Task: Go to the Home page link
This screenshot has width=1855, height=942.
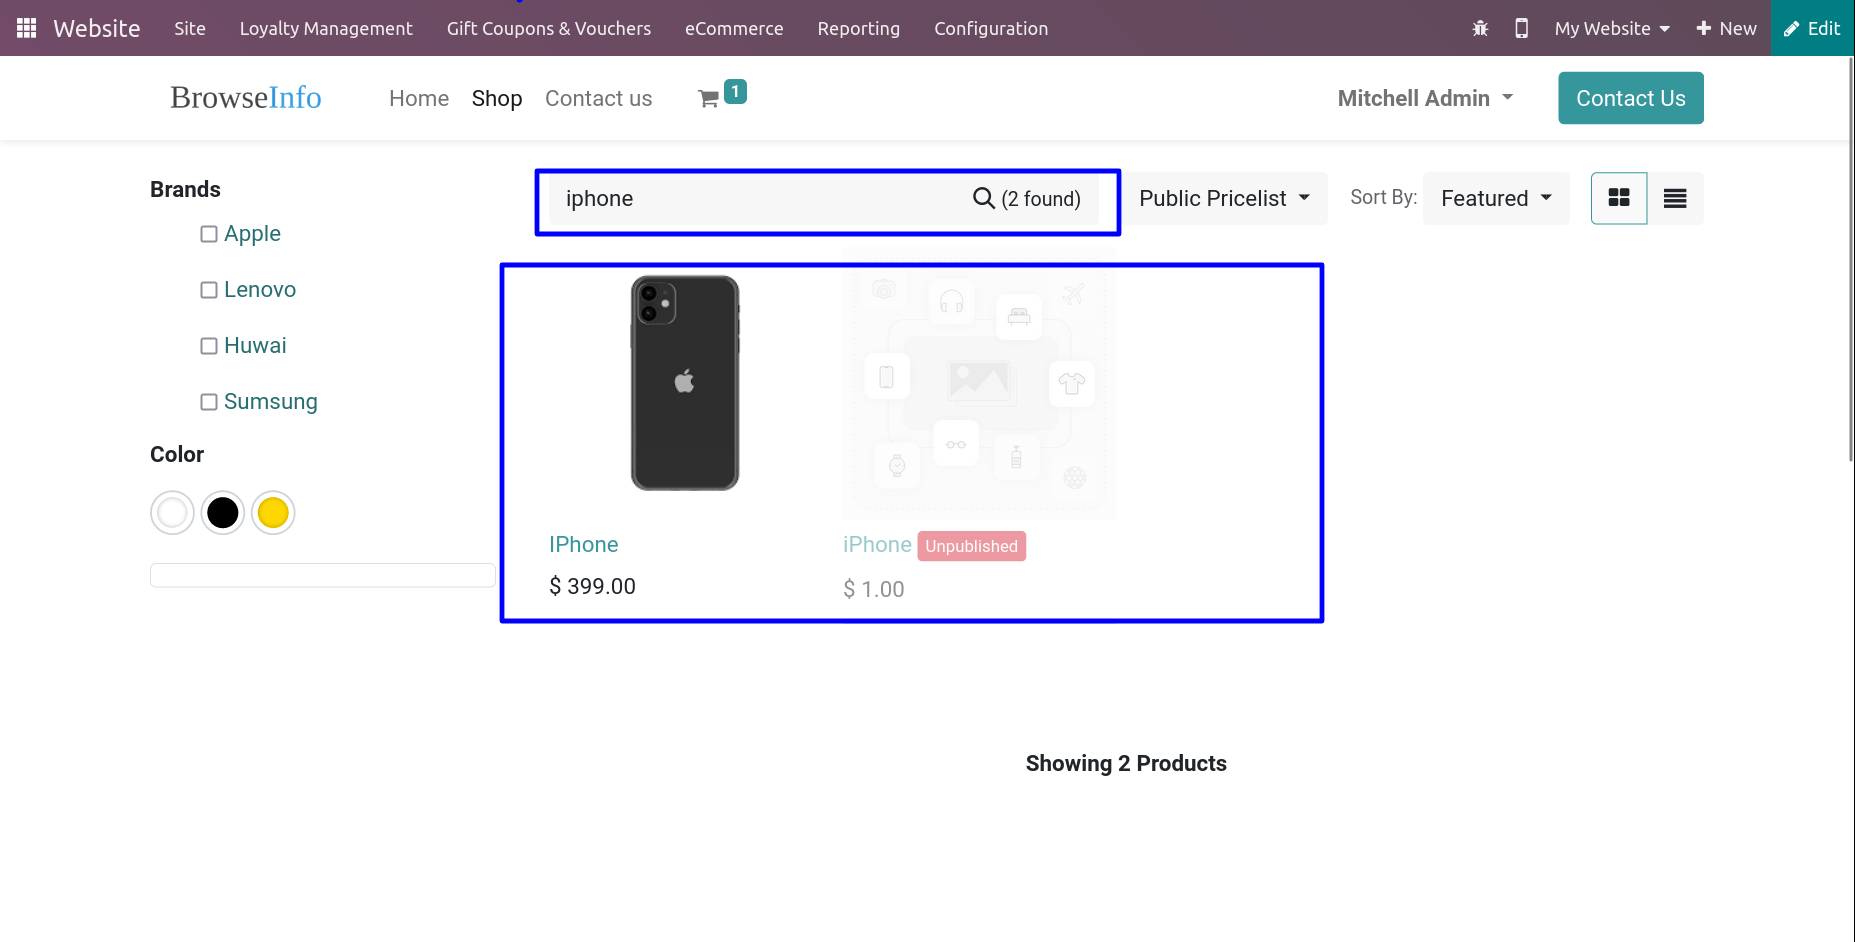Action: pyautogui.click(x=419, y=98)
